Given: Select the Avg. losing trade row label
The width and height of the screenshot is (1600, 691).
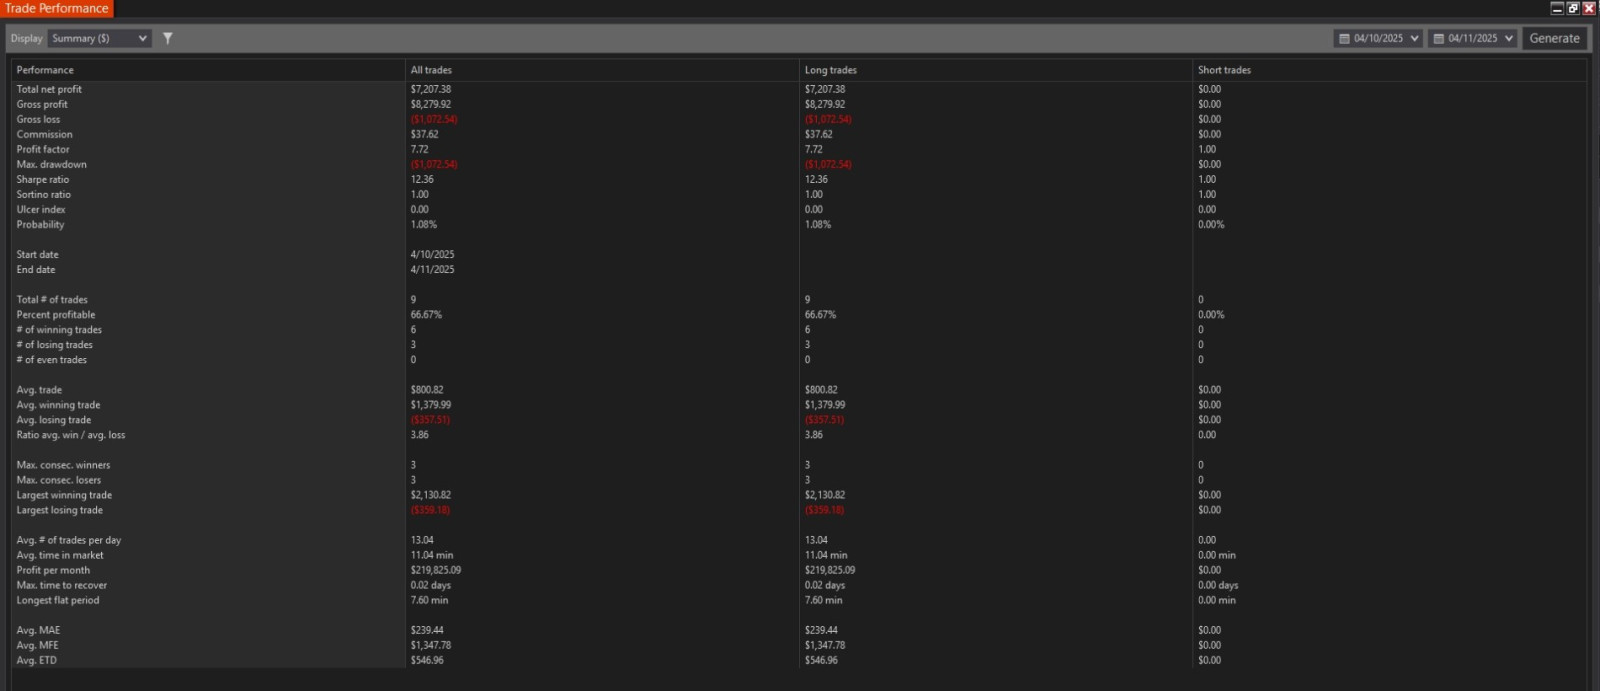Looking at the screenshot, I should pyautogui.click(x=54, y=419).
